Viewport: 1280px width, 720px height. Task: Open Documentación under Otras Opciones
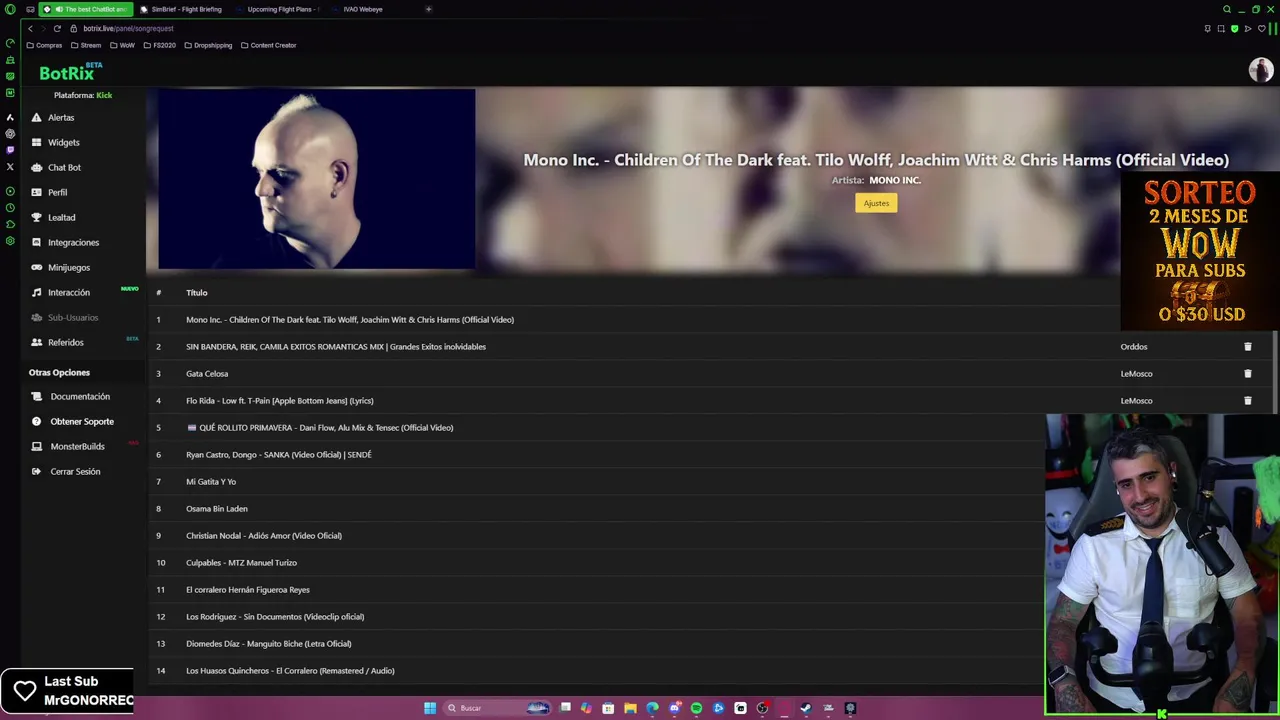pyautogui.click(x=80, y=396)
